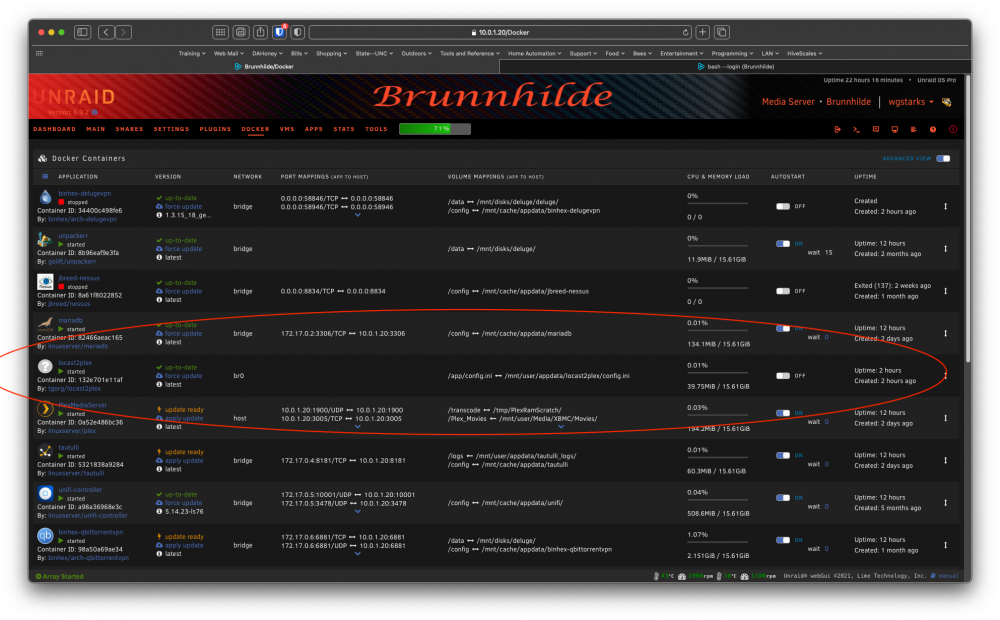Image resolution: width=1000 pixels, height=620 pixels.
Task: Click the mariadb container name
Action: coord(70,320)
